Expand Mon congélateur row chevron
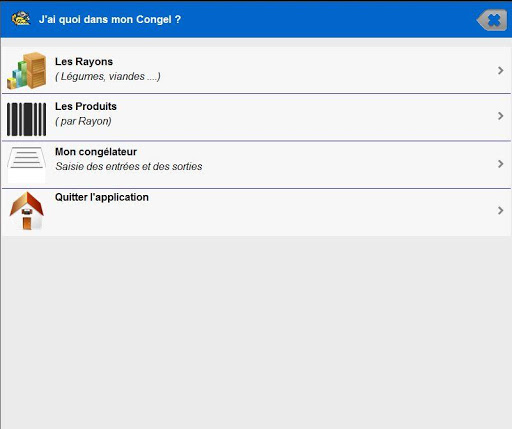Viewport: 512px width, 429px height. (500, 164)
